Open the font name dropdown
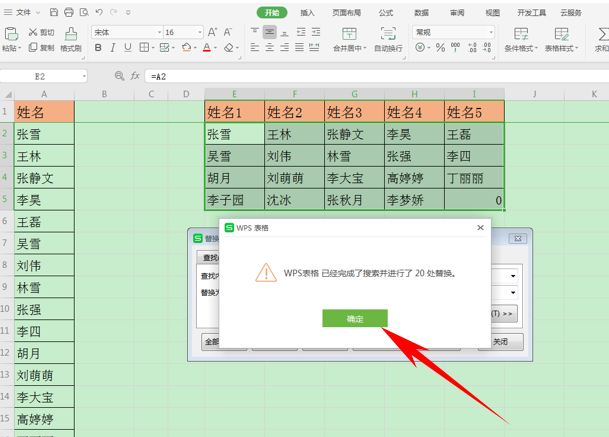This screenshot has height=437, width=609. [159, 32]
